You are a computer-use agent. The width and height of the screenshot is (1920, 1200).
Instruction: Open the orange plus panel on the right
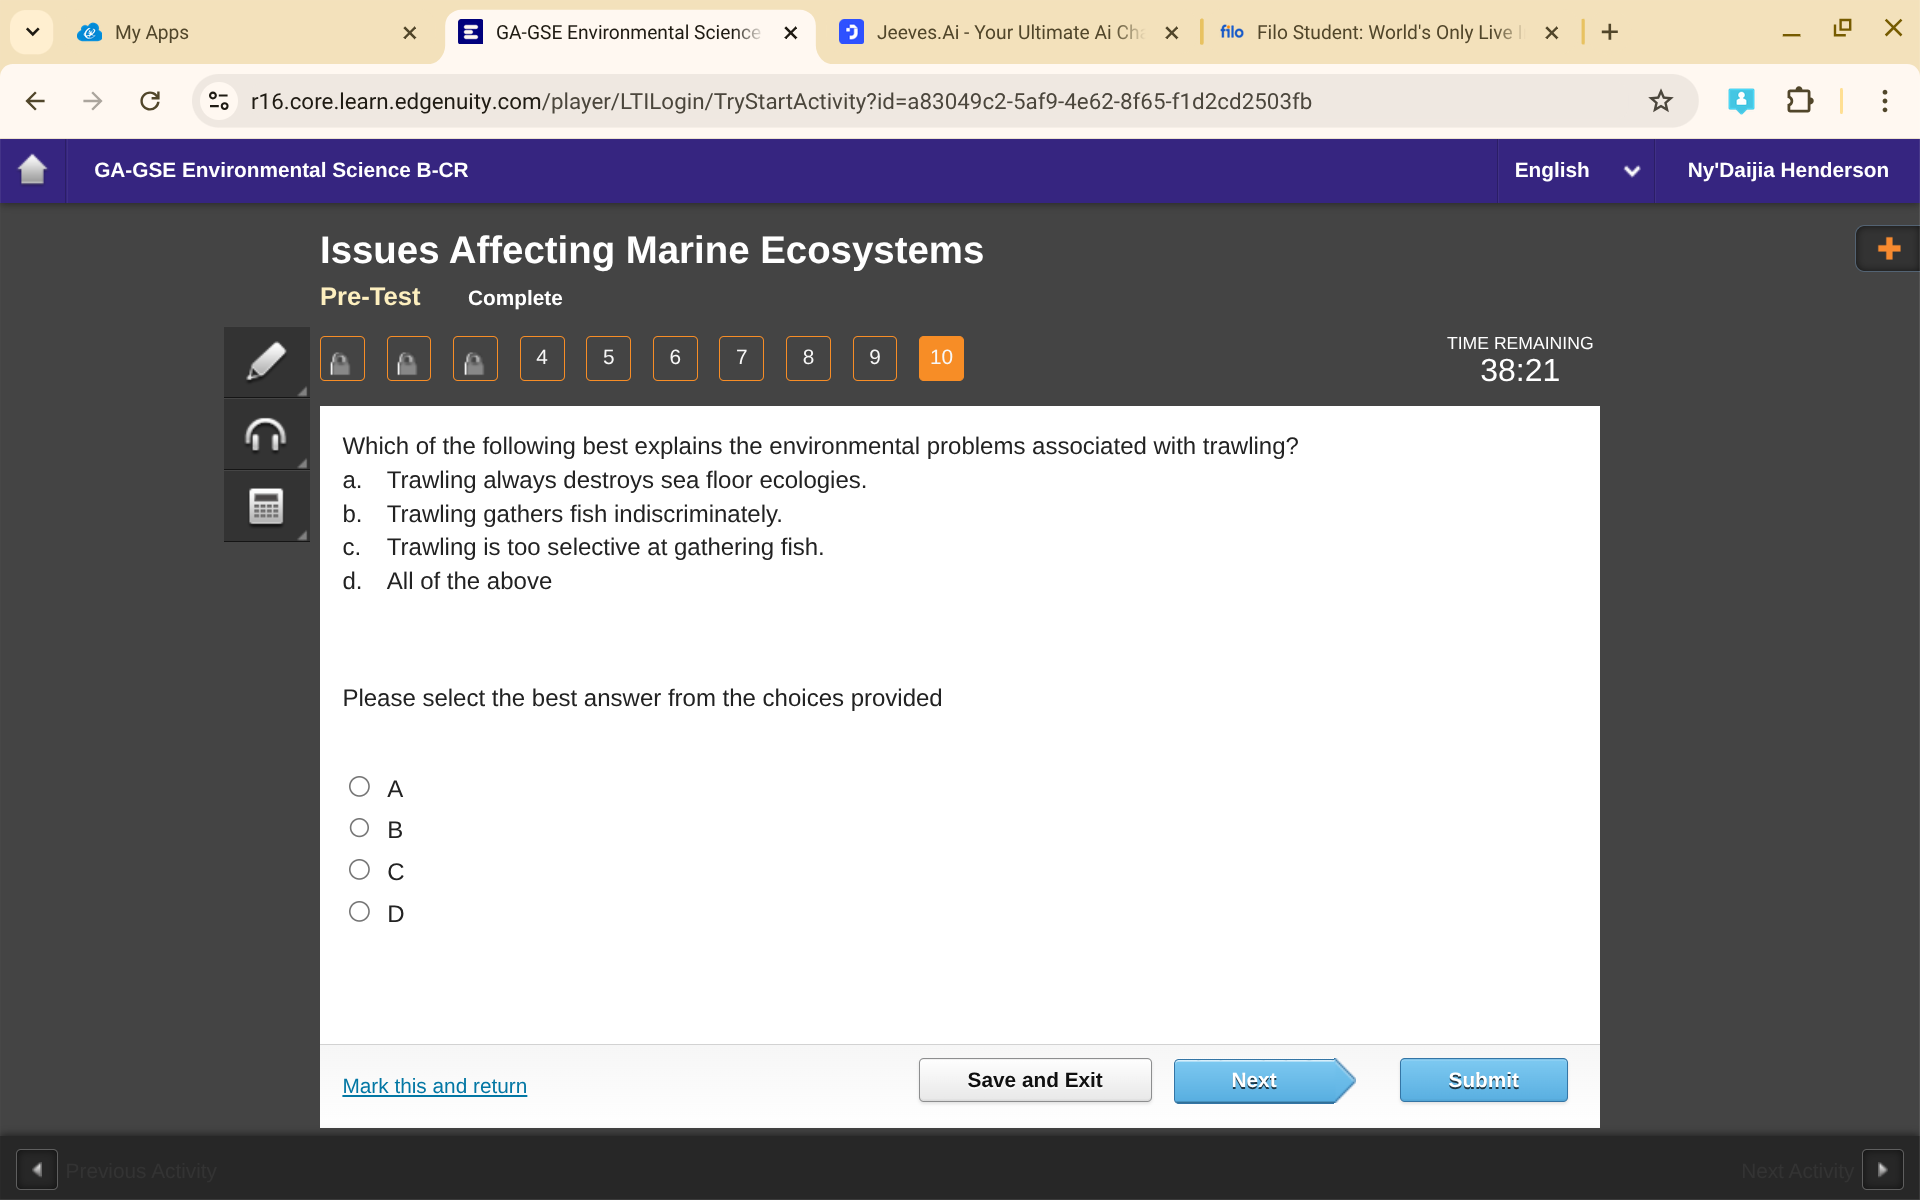(x=1888, y=248)
